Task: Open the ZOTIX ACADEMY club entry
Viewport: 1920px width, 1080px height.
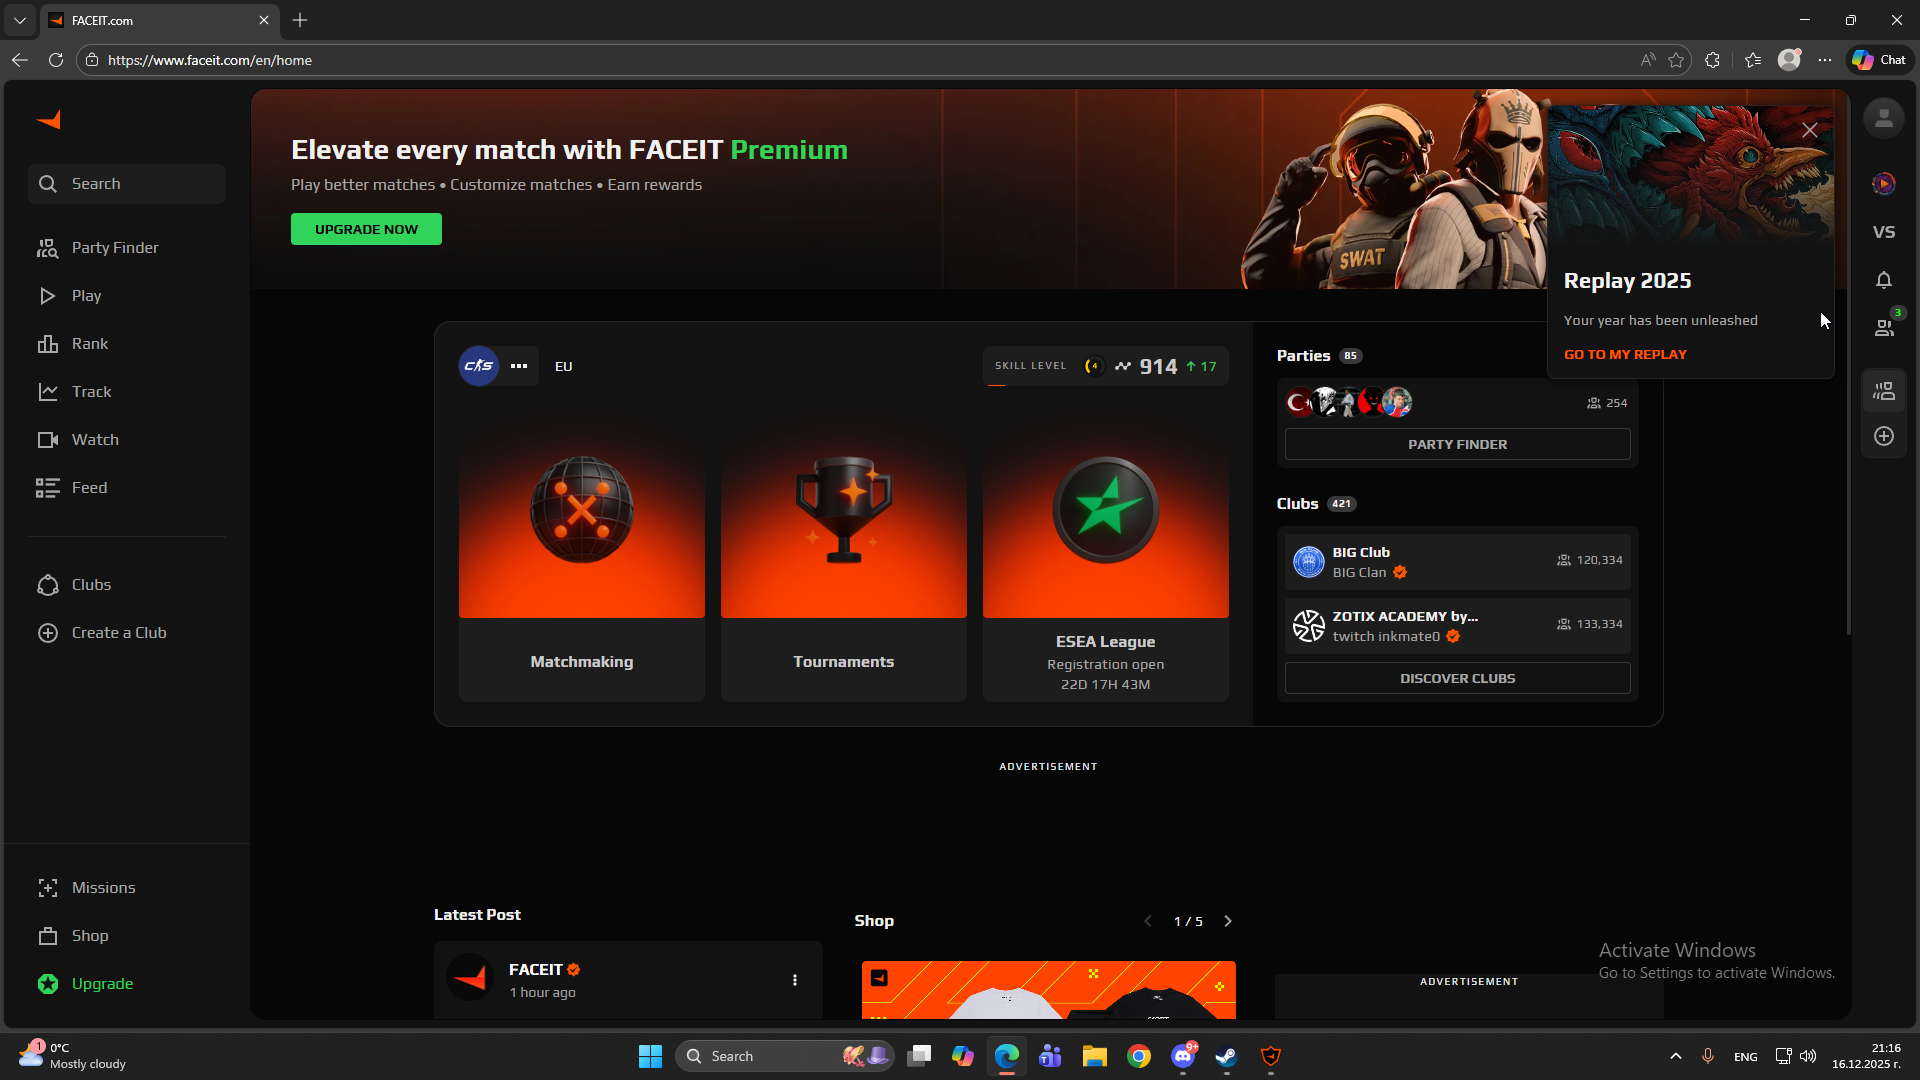Action: coord(1458,626)
